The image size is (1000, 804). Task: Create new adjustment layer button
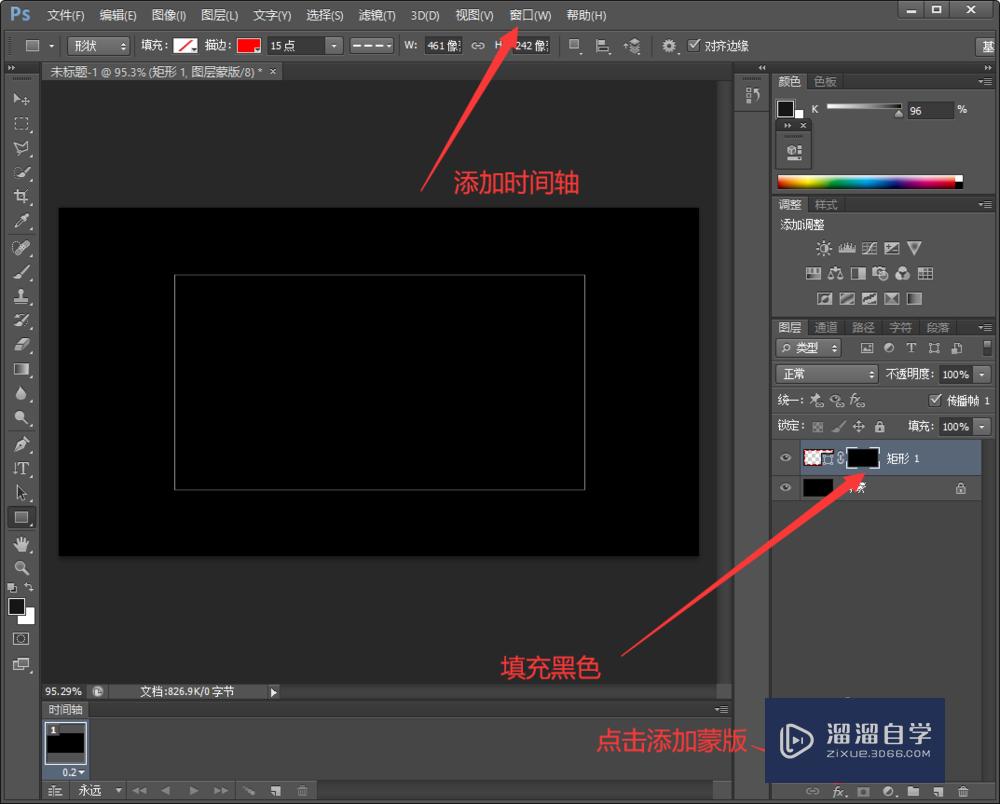pyautogui.click(x=888, y=791)
